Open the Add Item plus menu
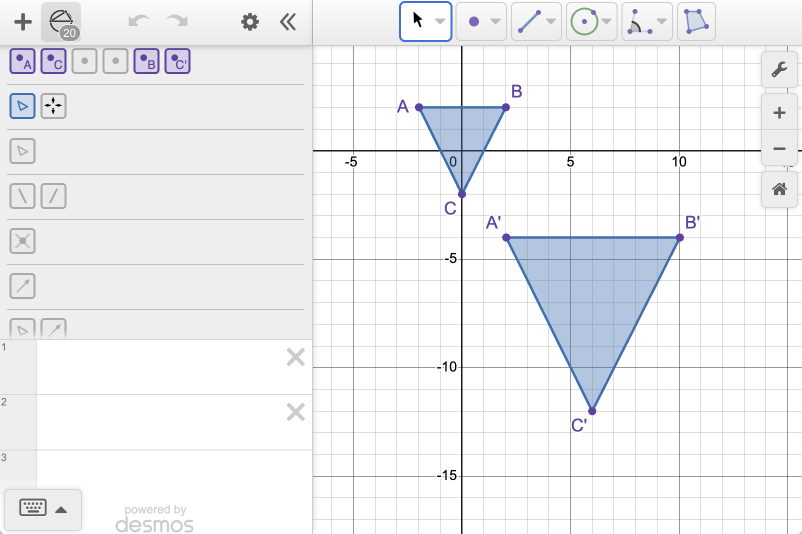The width and height of the screenshot is (802, 534). (x=22, y=22)
